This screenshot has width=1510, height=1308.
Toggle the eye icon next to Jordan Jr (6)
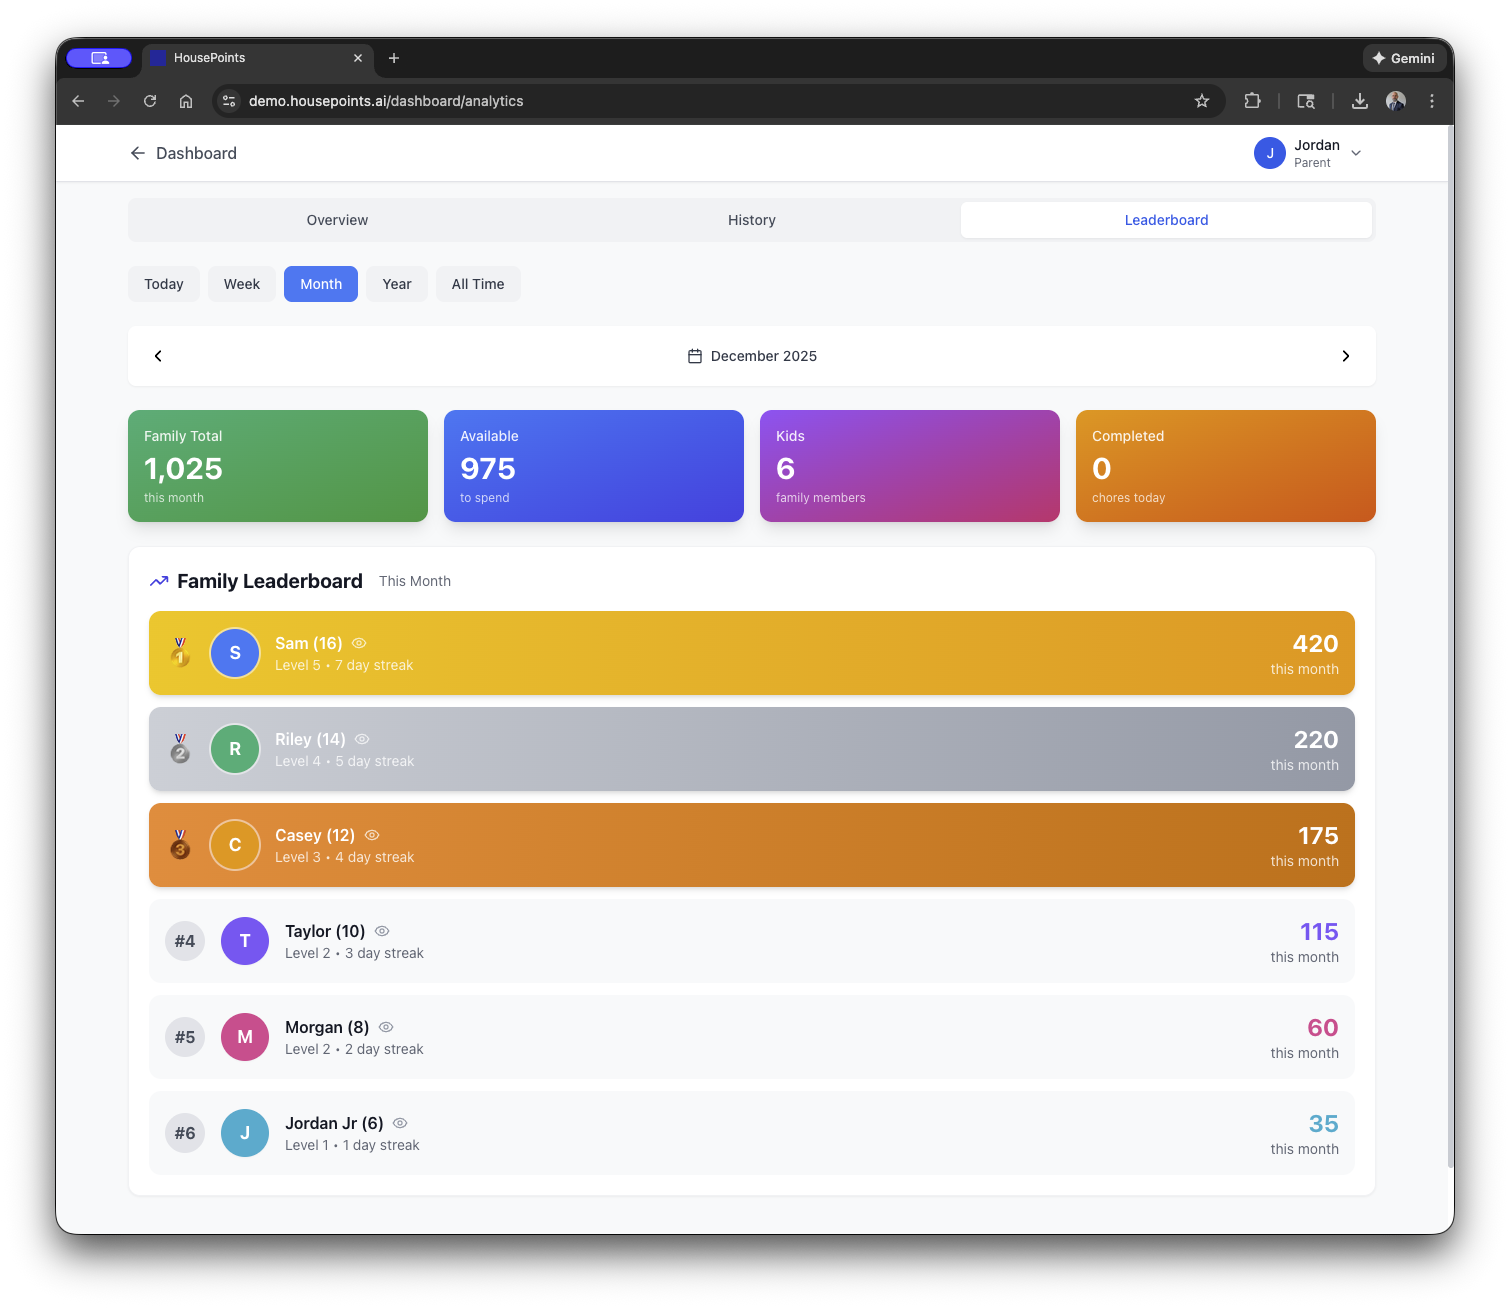pos(400,1123)
